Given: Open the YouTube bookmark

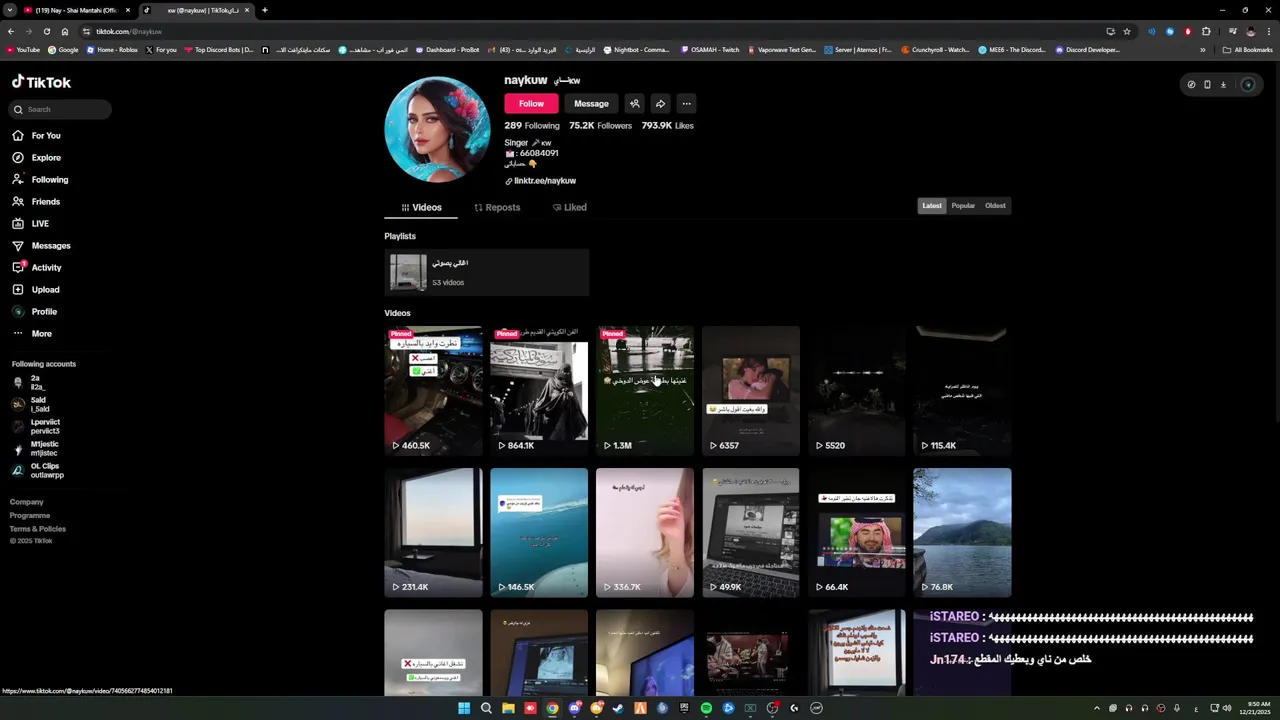Looking at the screenshot, I should (23, 50).
